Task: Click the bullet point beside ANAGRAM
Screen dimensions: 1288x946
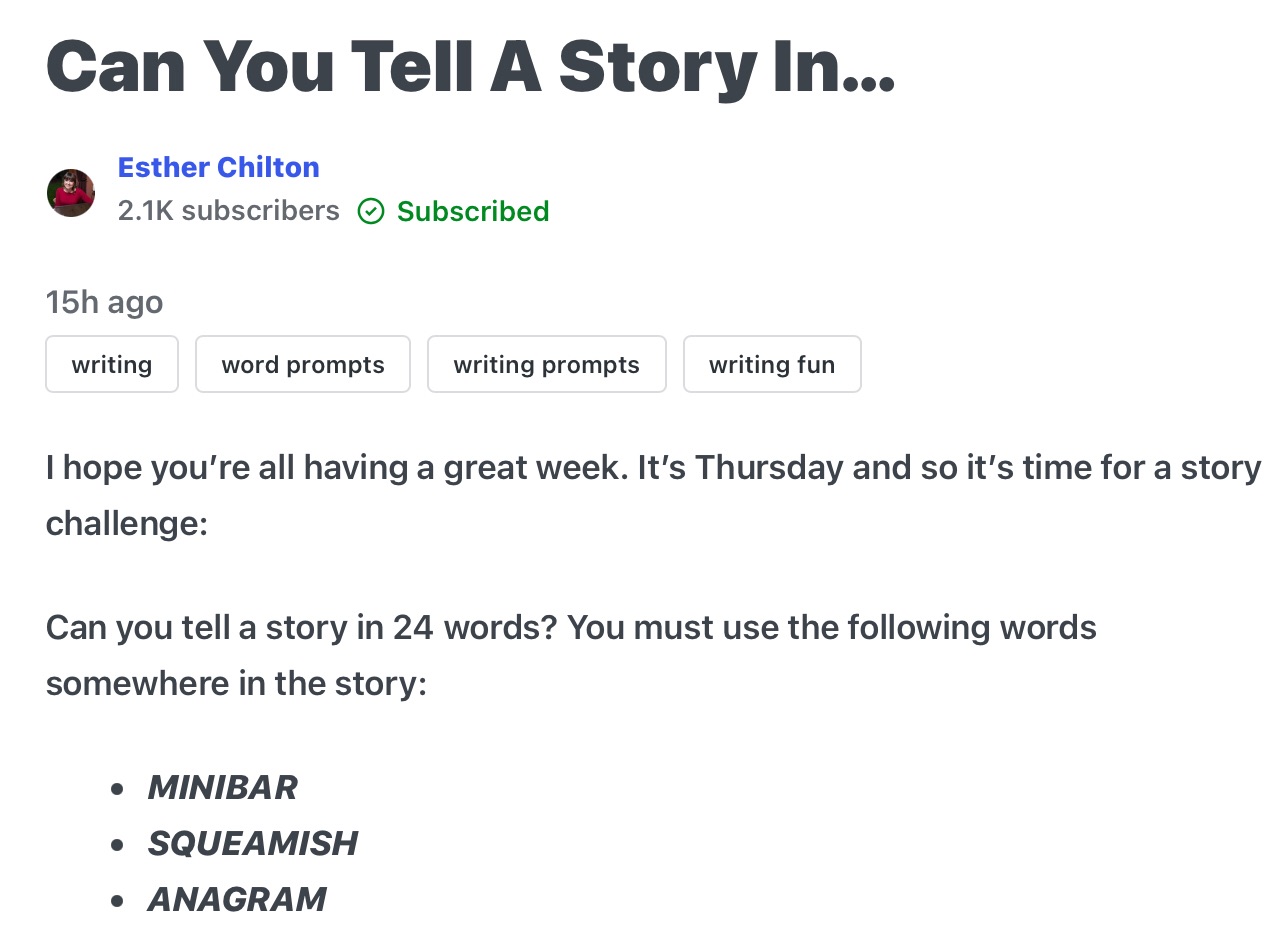Action: coord(118,901)
